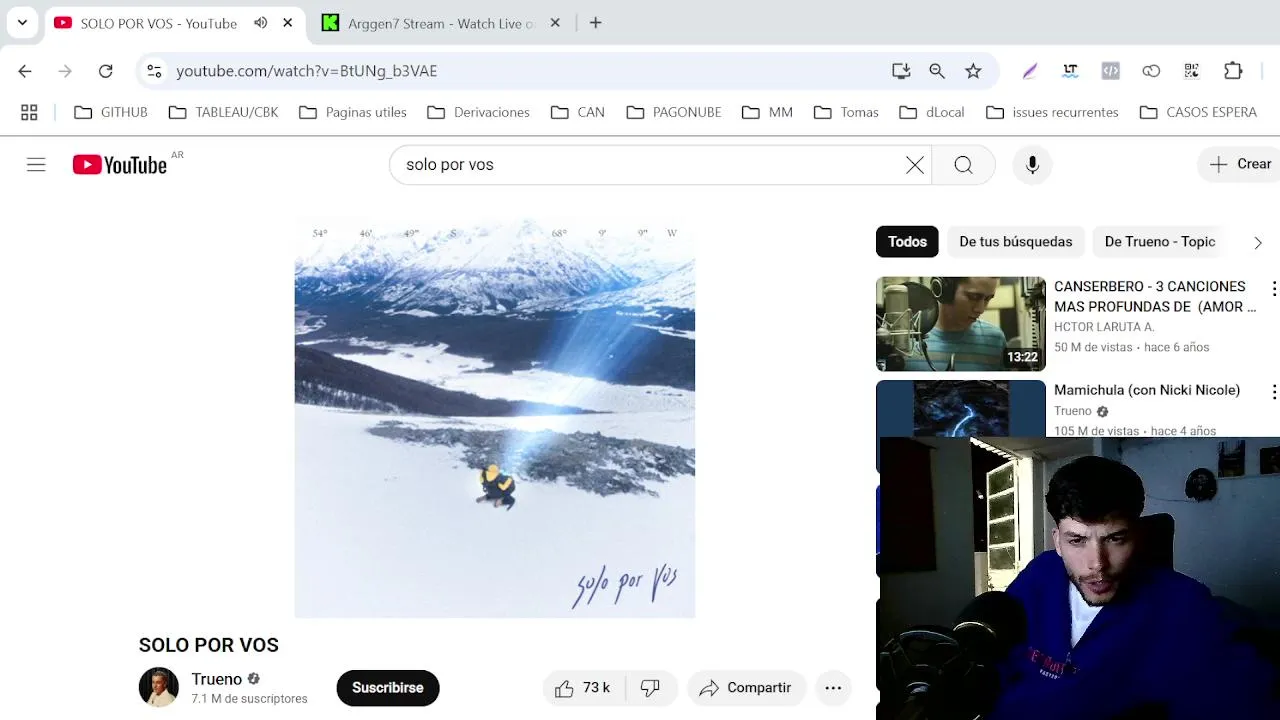Select the De Trueno - Topic chip
This screenshot has width=1280, height=720.
tap(1160, 242)
